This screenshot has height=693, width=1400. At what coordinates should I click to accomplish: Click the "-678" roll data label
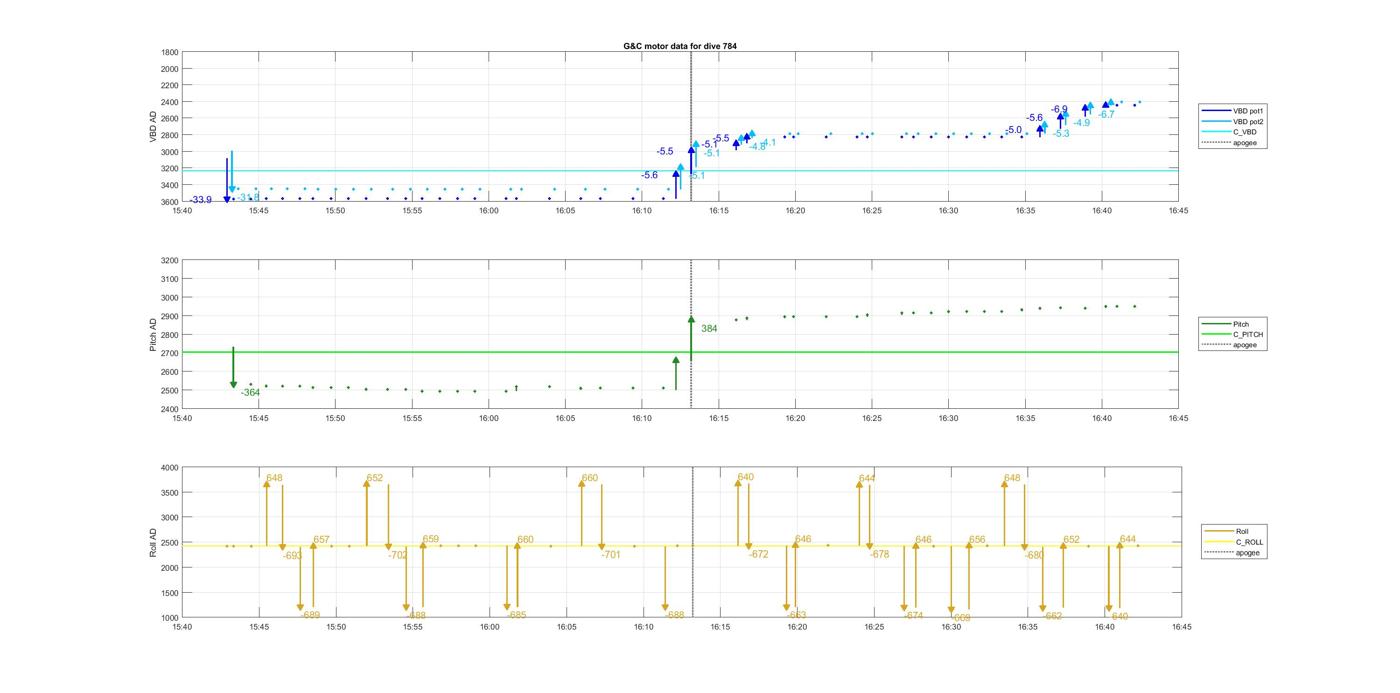(x=879, y=554)
